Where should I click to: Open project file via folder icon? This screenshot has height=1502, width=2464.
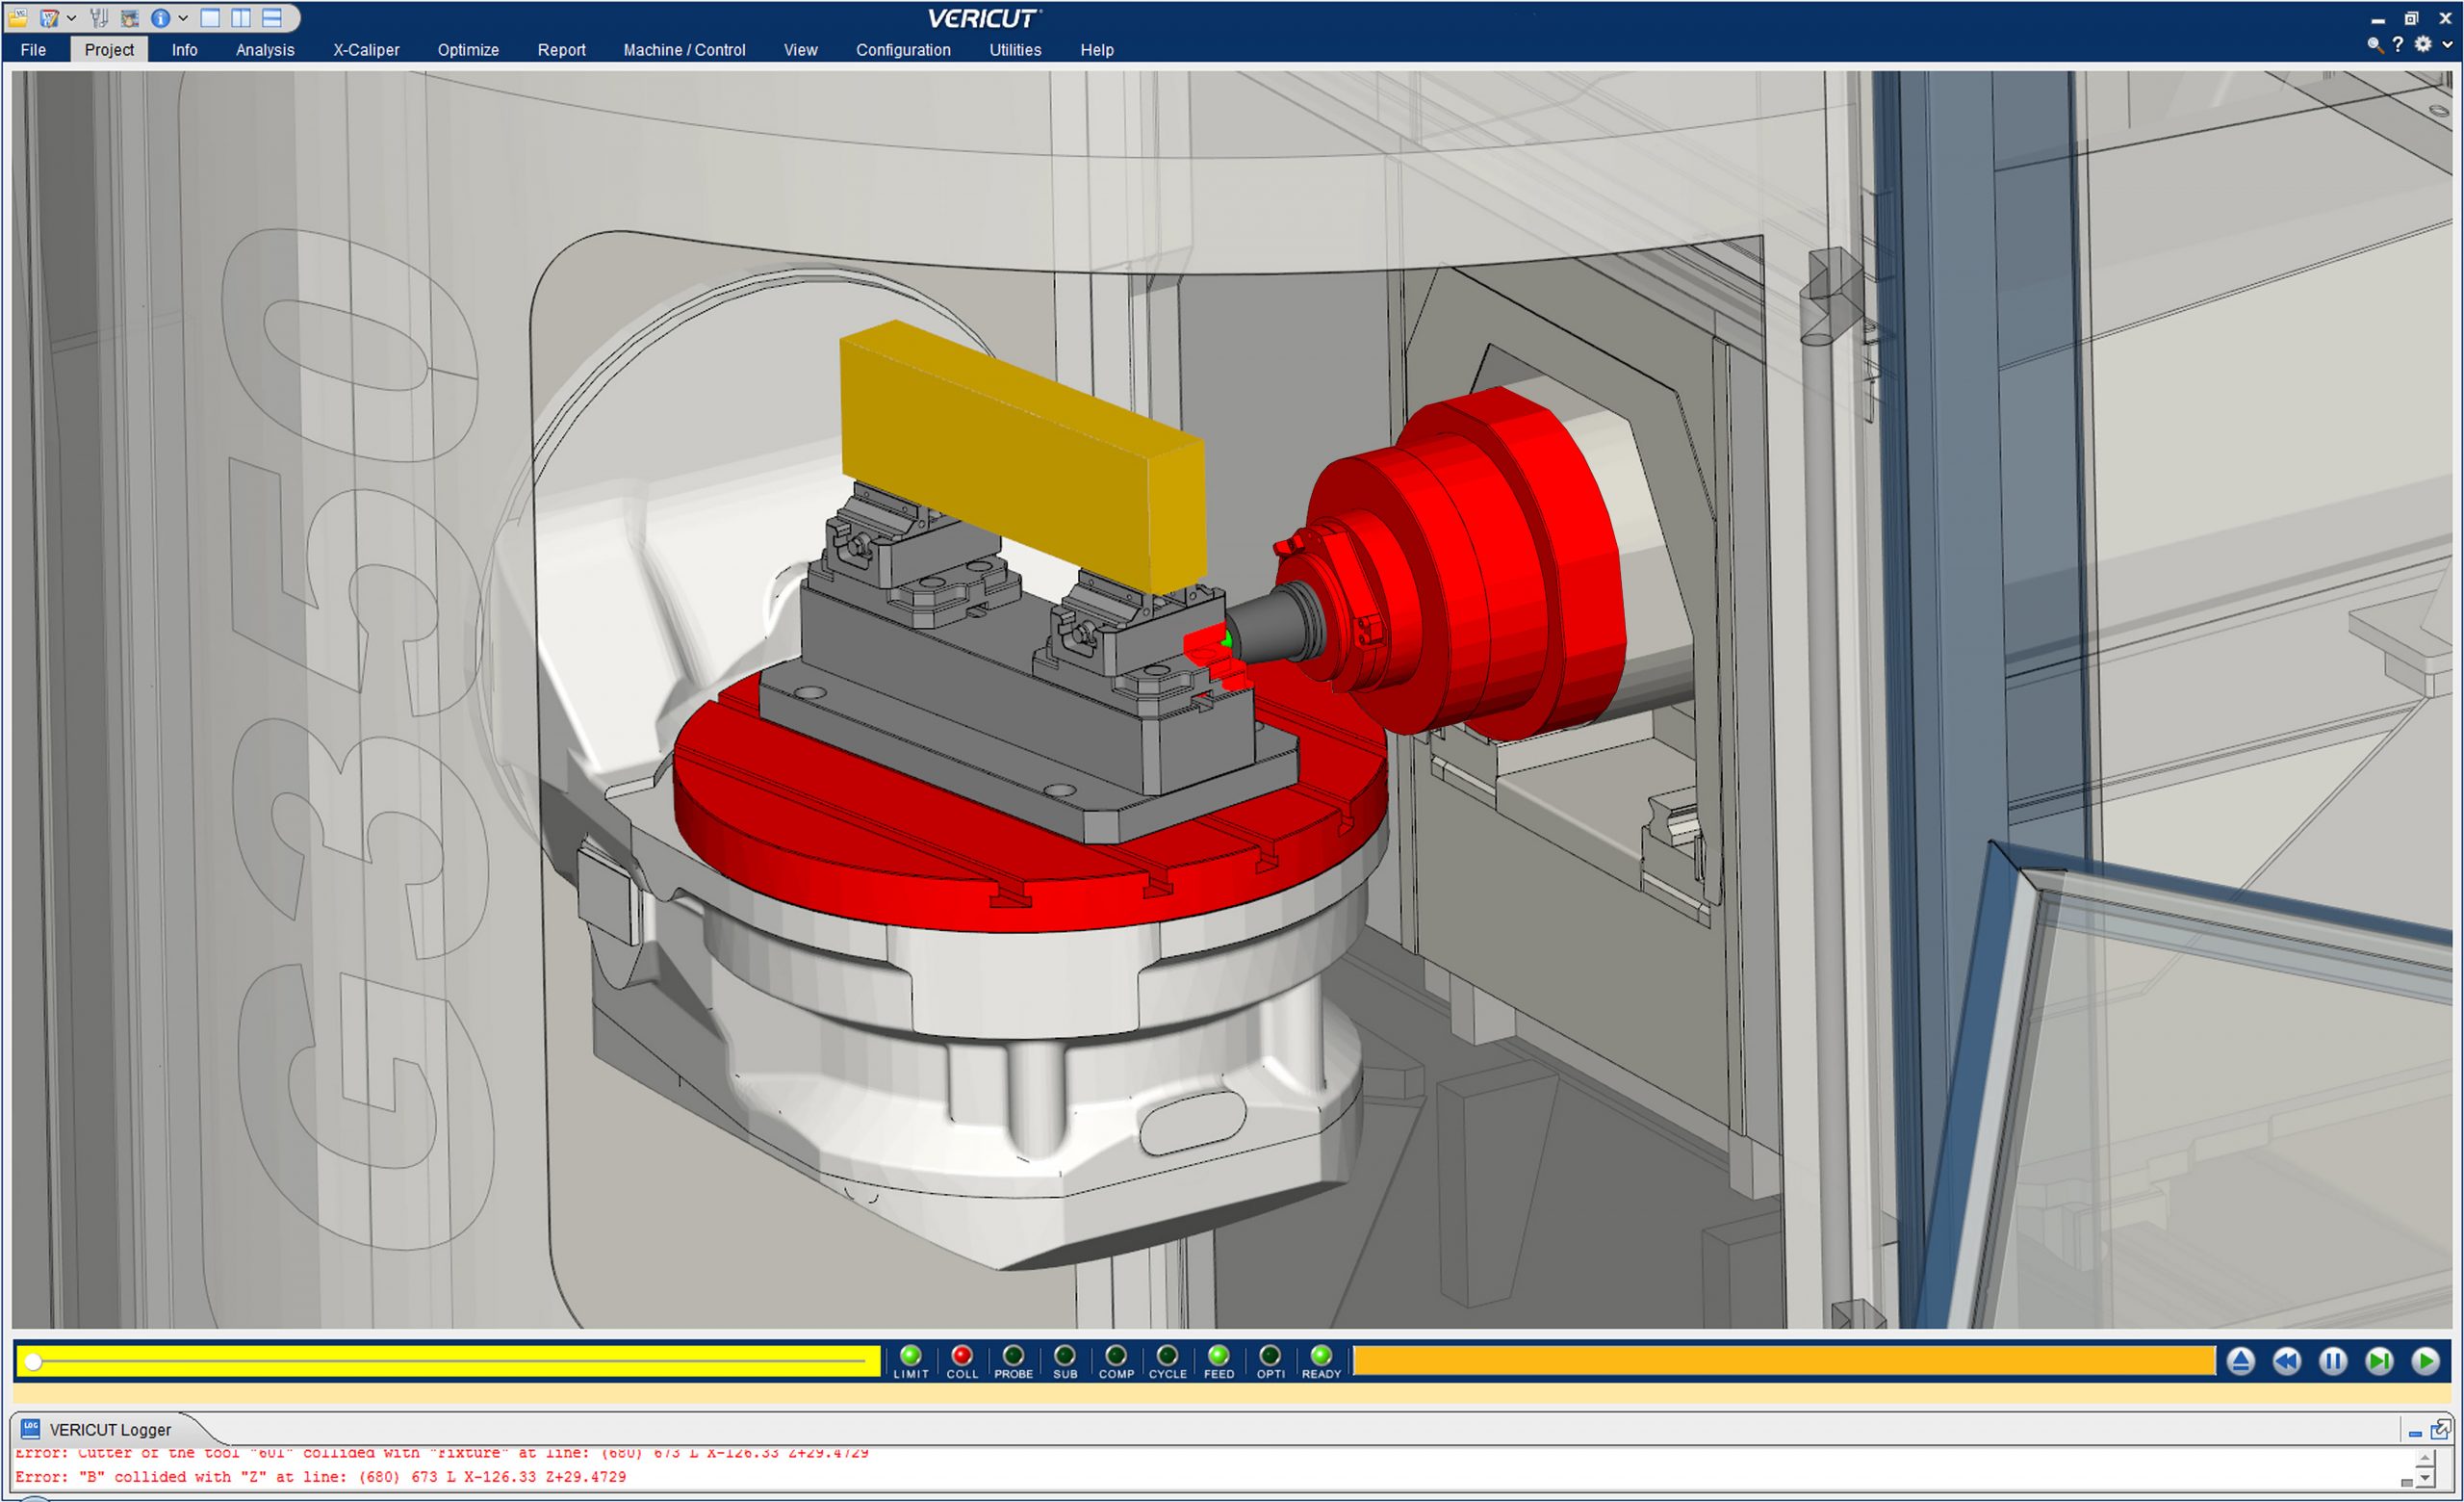18,18
